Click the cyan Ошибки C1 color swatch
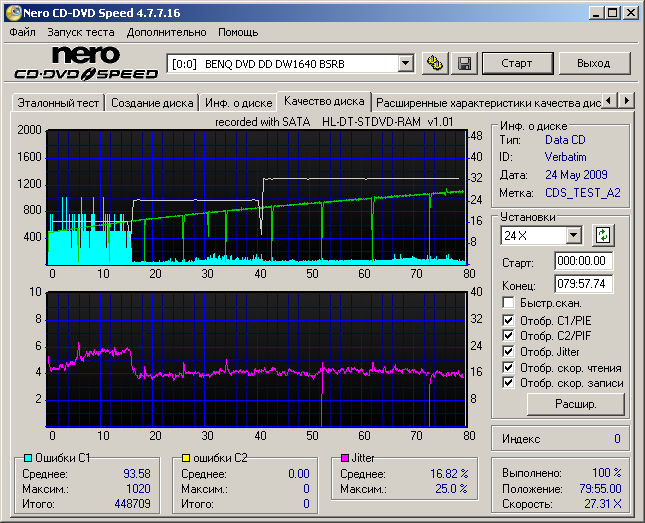 (28, 458)
